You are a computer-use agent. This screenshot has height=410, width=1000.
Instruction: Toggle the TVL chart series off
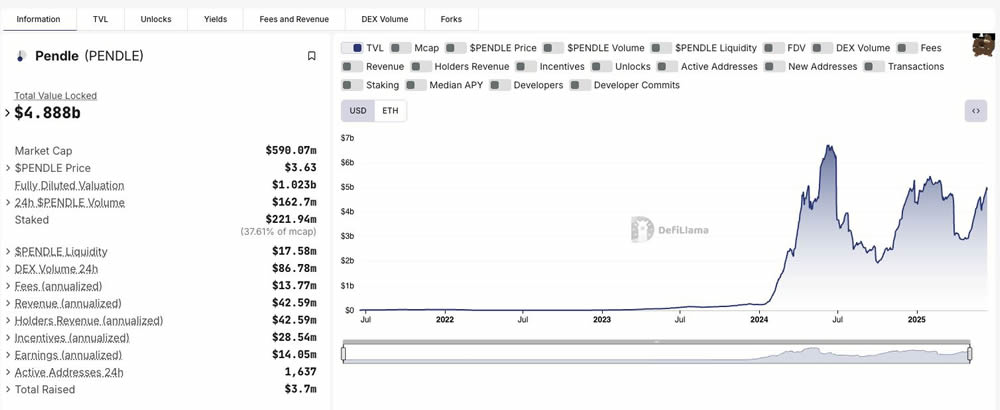(x=352, y=48)
